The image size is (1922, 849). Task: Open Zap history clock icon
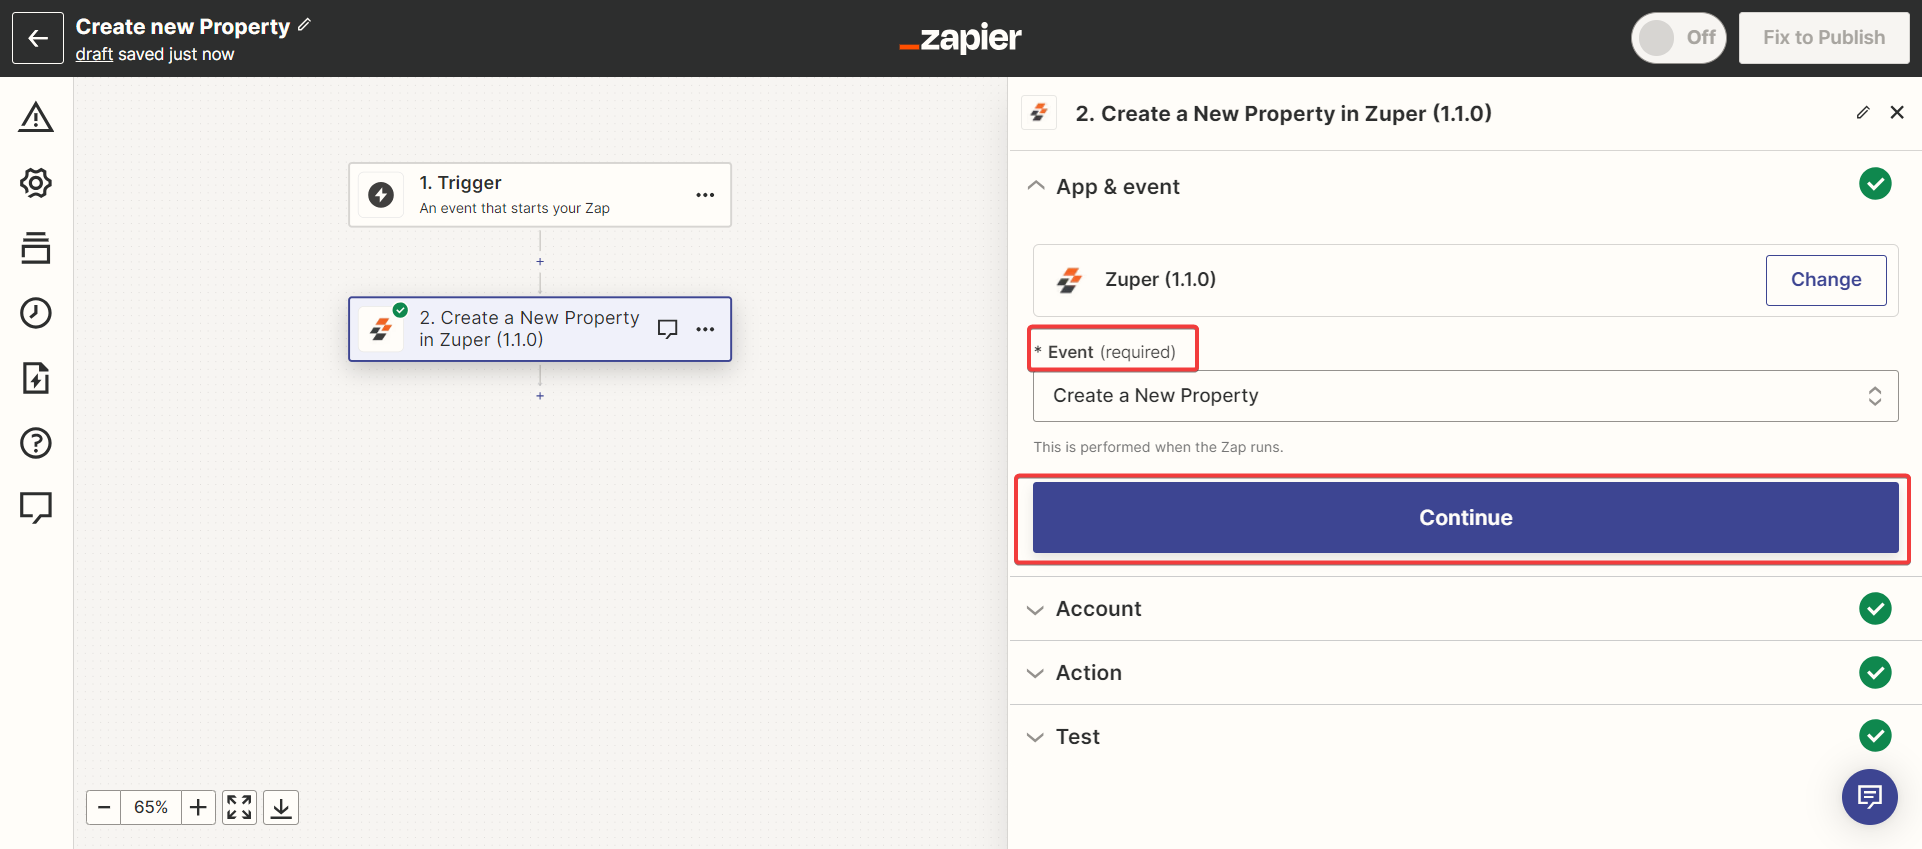click(36, 313)
